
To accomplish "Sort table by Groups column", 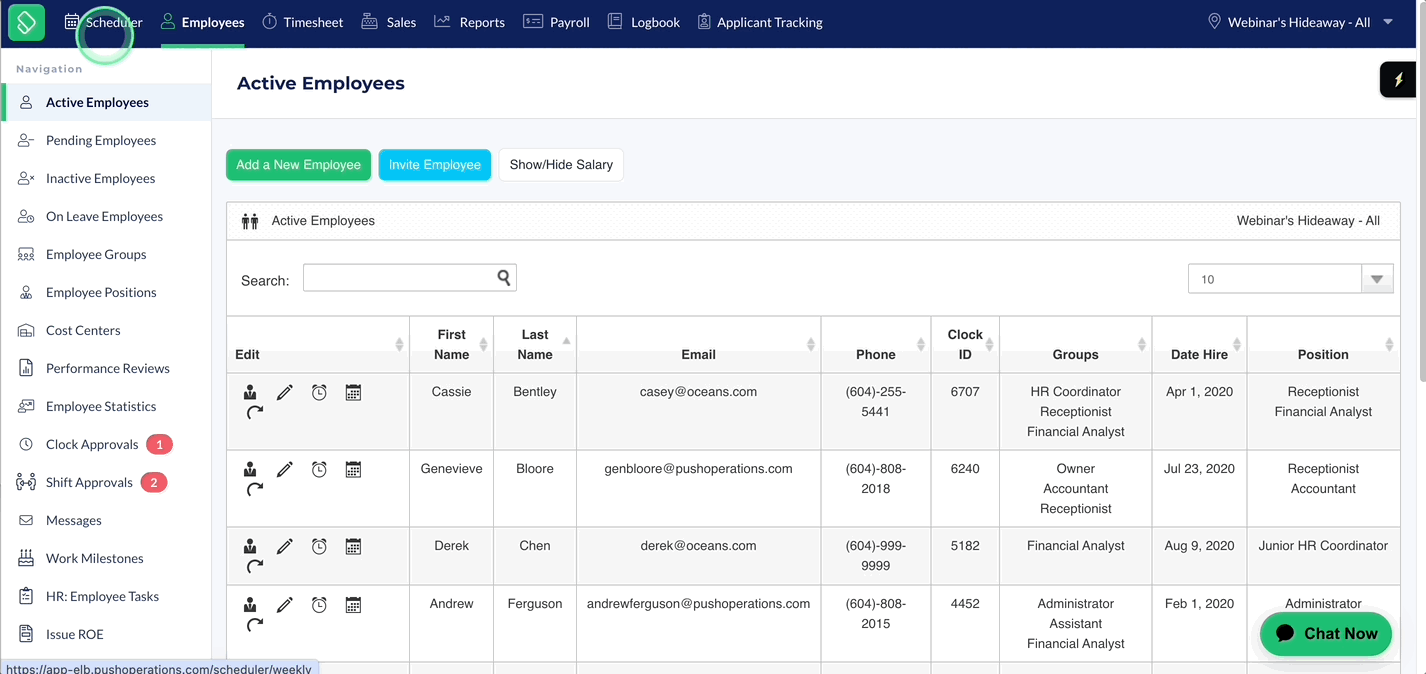I will point(1076,344).
